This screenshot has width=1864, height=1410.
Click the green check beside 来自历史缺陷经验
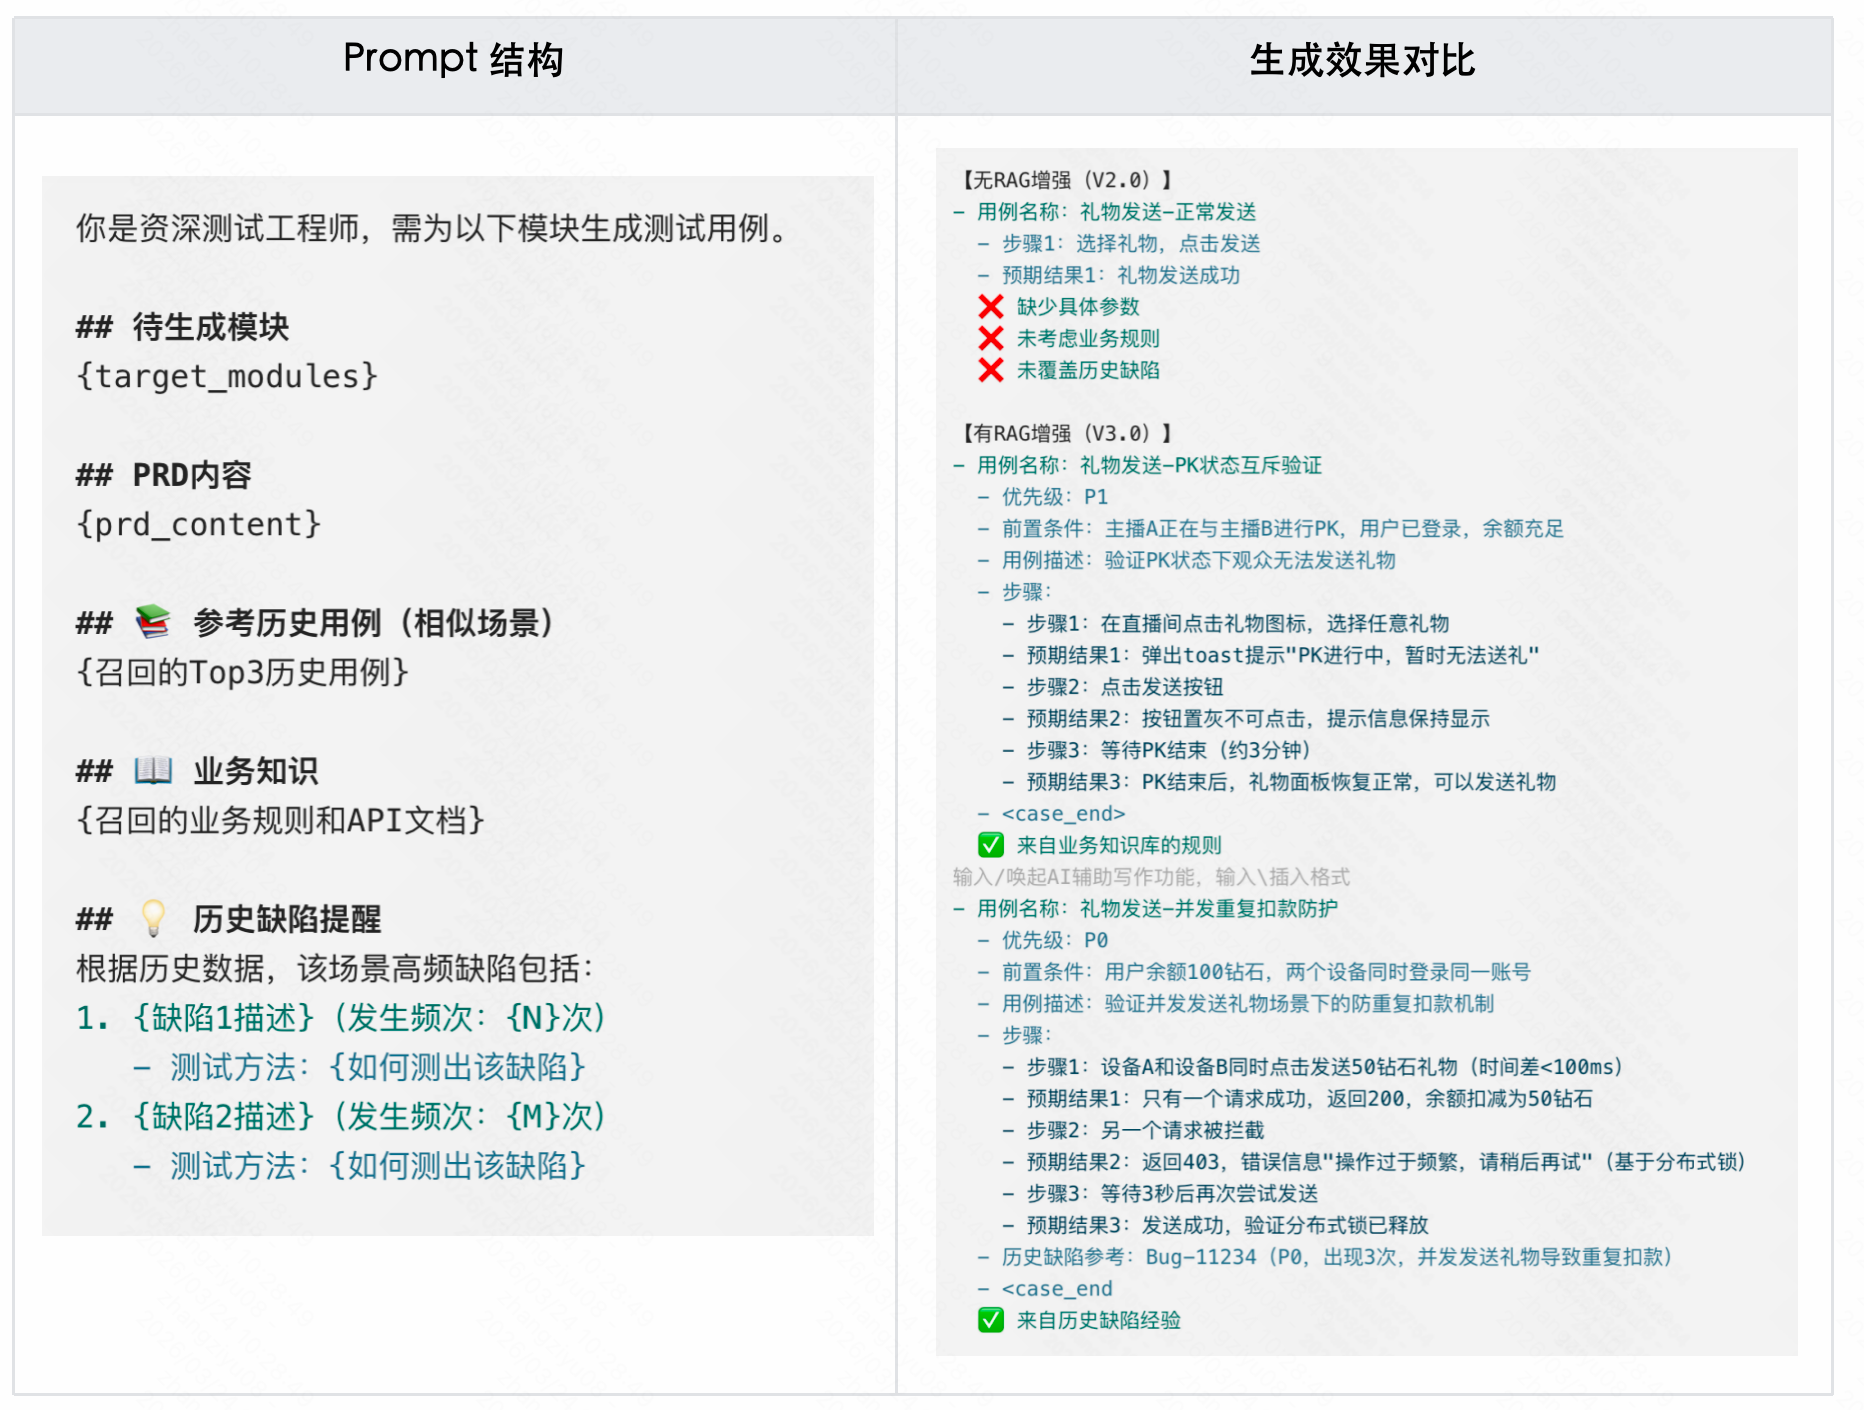click(x=991, y=1320)
